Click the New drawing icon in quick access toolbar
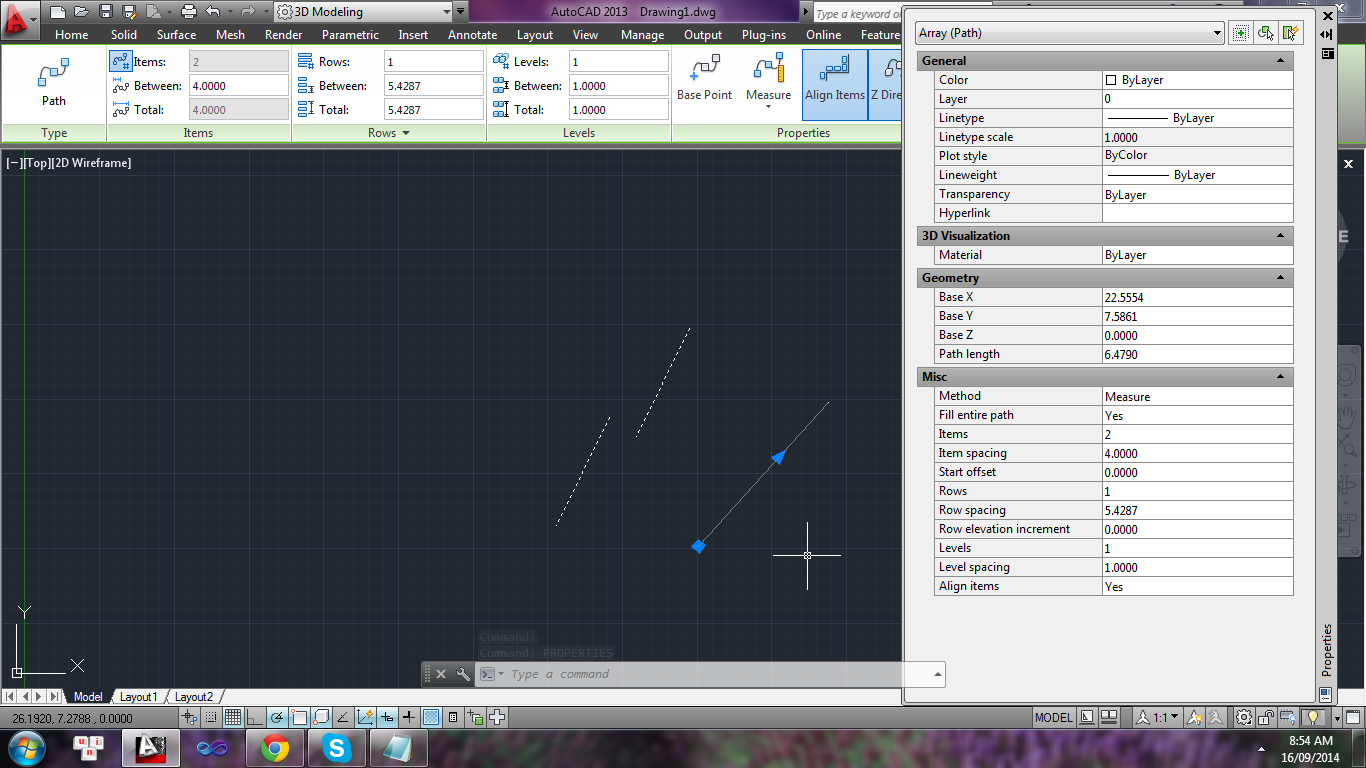The width and height of the screenshot is (1366, 768). 57,12
